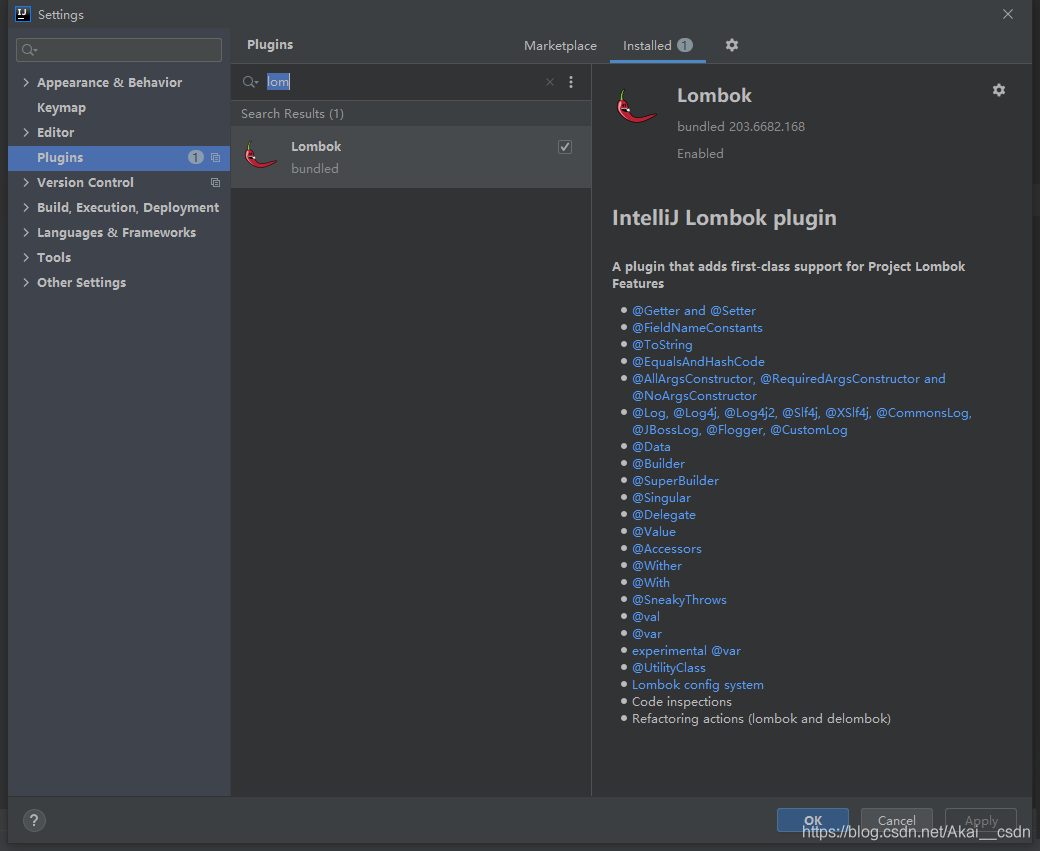The image size is (1040, 851).
Task: Open the @UtilityClass link
Action: click(669, 668)
